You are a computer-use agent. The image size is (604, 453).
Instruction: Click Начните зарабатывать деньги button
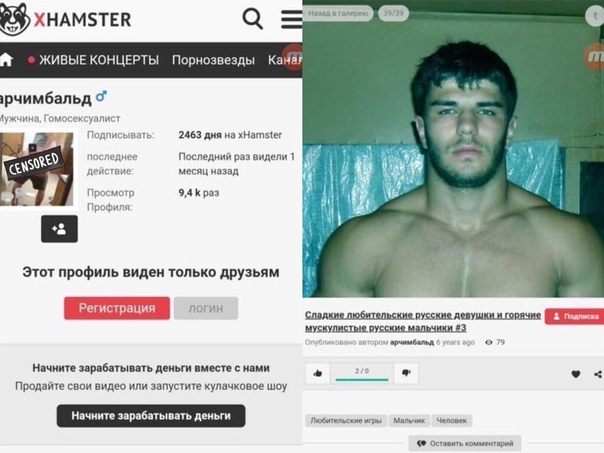click(x=151, y=416)
